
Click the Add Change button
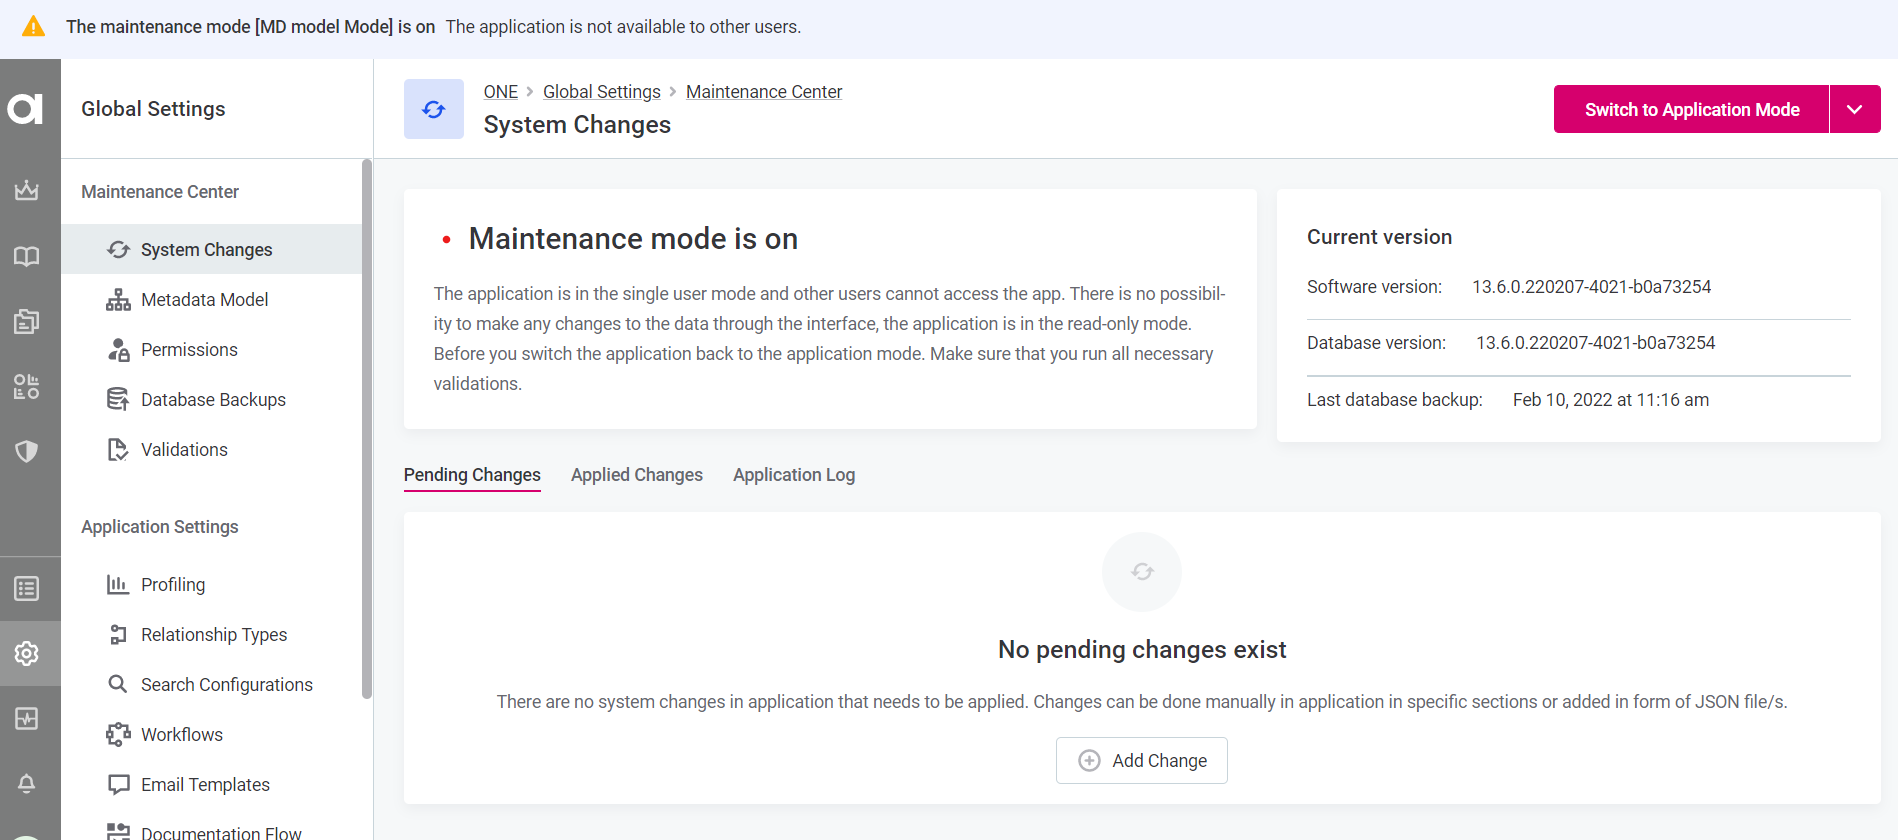pos(1141,761)
